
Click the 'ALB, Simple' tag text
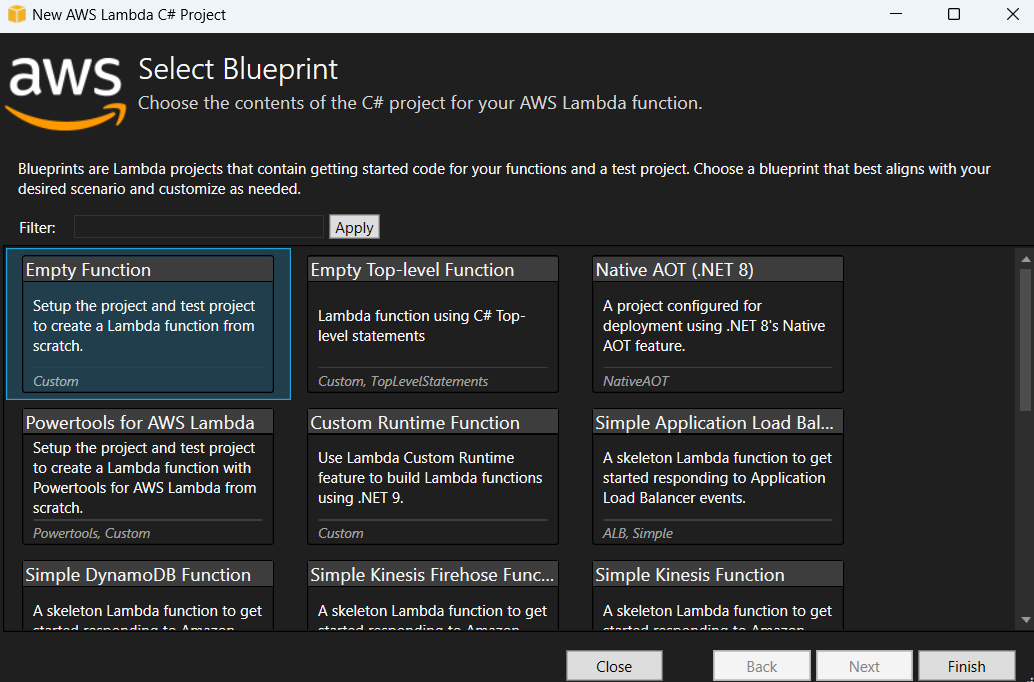638,533
